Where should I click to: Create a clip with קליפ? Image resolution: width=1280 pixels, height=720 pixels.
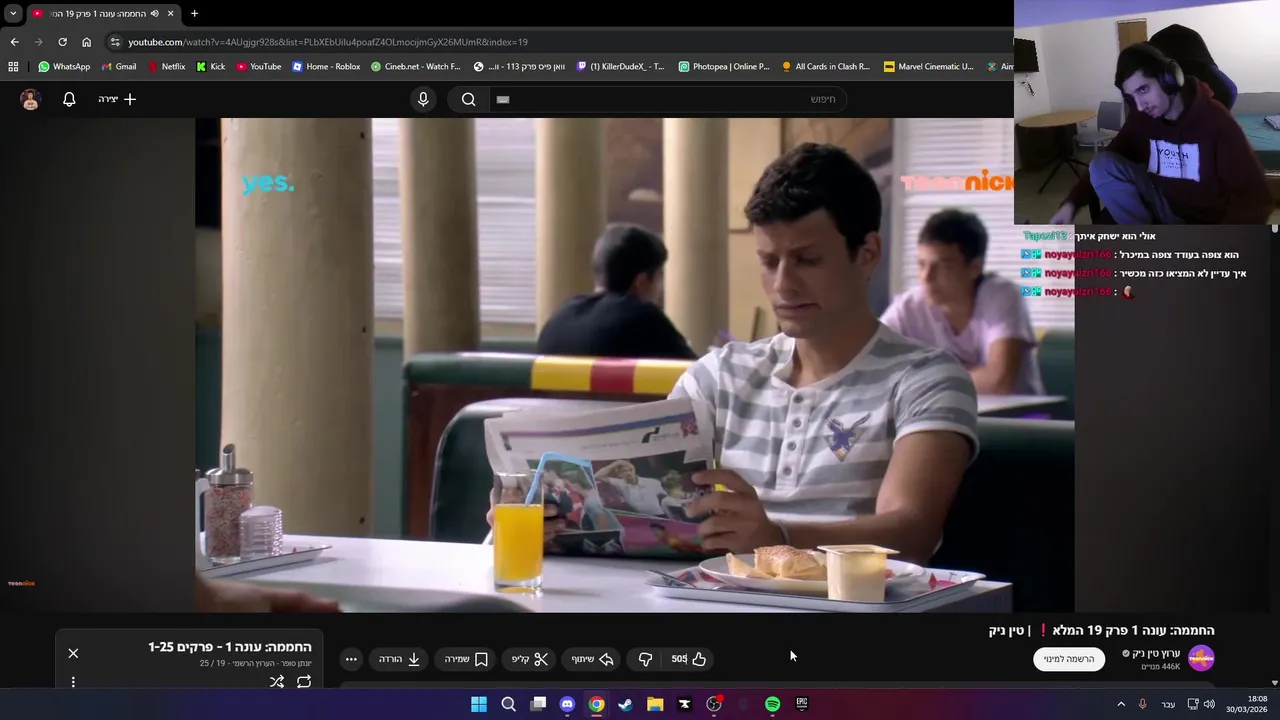530,659
